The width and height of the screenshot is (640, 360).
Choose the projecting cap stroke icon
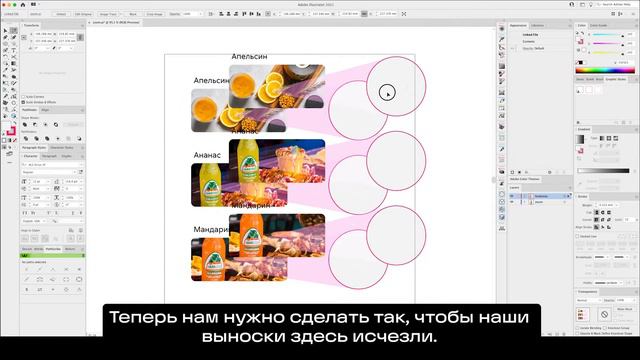609,212
